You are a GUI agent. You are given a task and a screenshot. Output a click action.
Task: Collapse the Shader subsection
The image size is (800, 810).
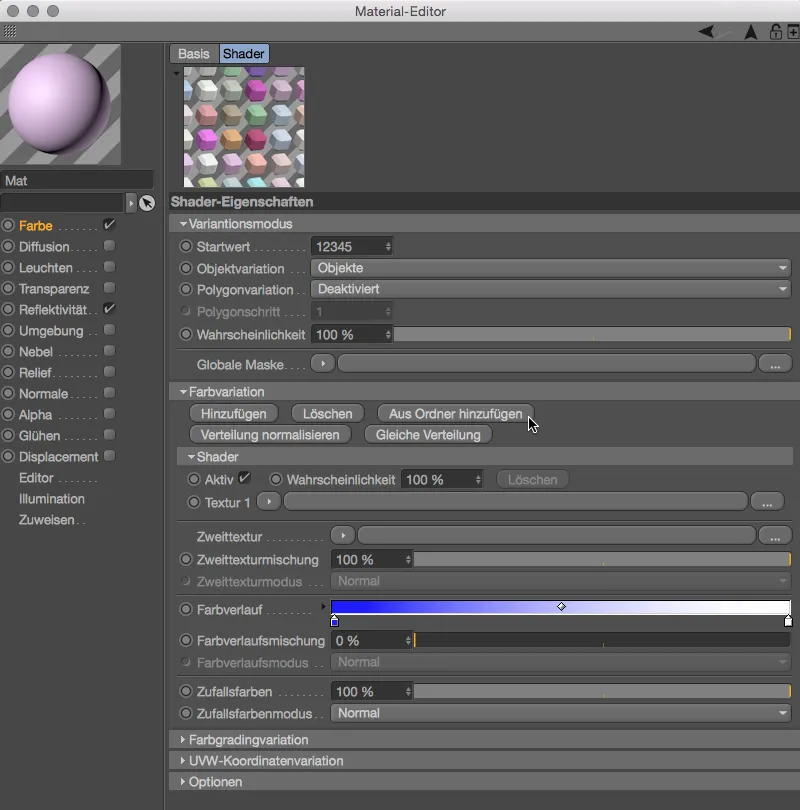pos(191,457)
